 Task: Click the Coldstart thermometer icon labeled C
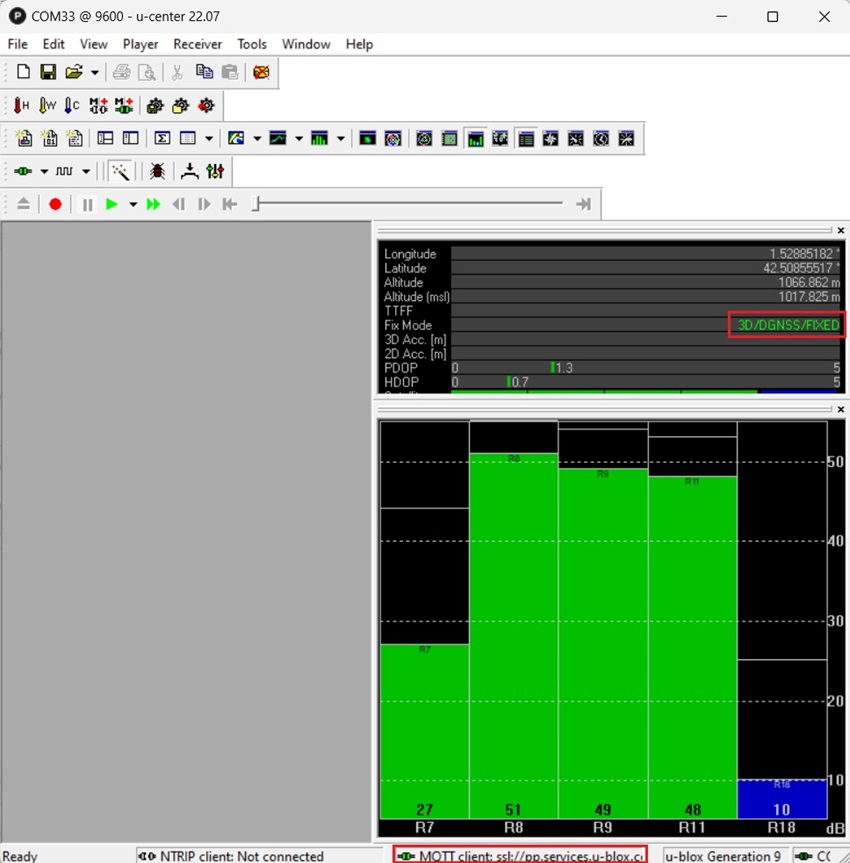71,105
